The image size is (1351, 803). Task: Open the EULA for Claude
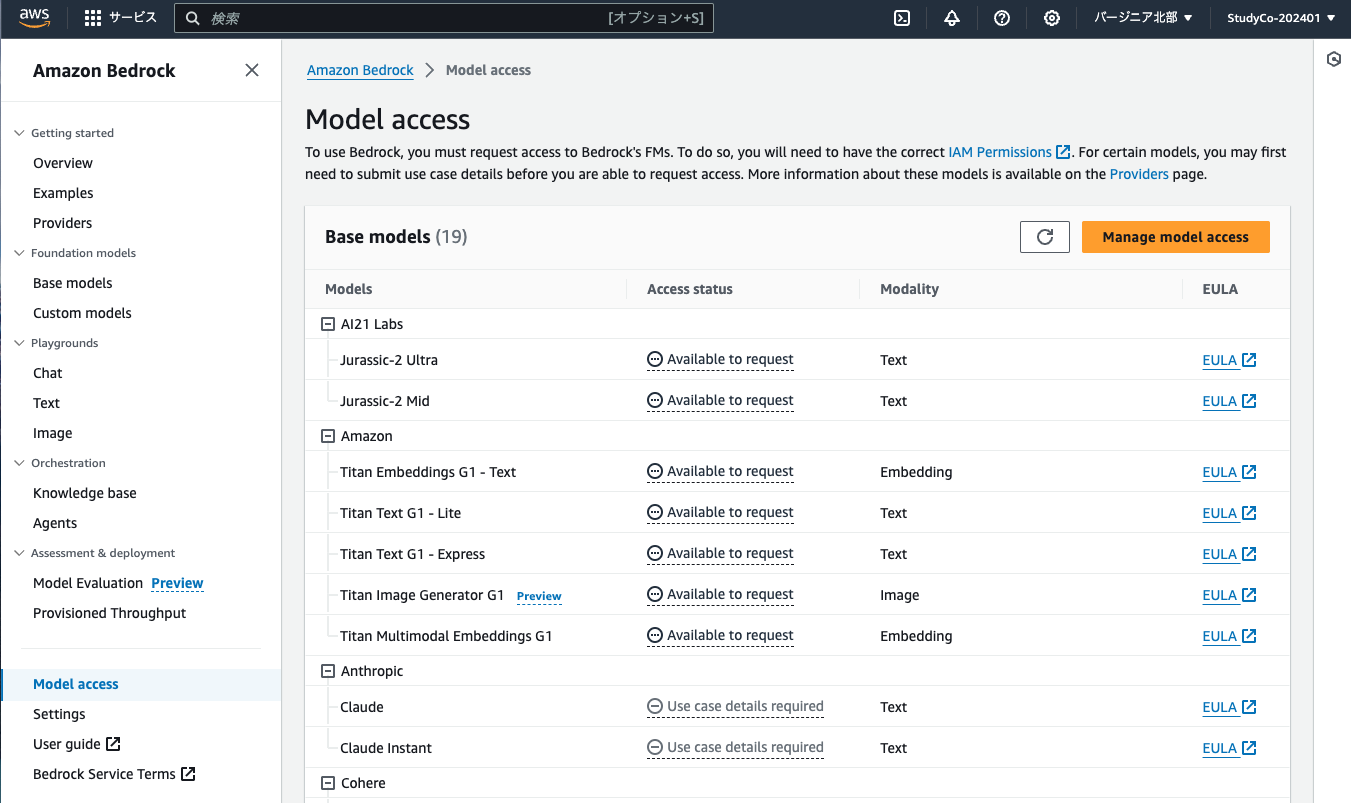(x=1221, y=707)
